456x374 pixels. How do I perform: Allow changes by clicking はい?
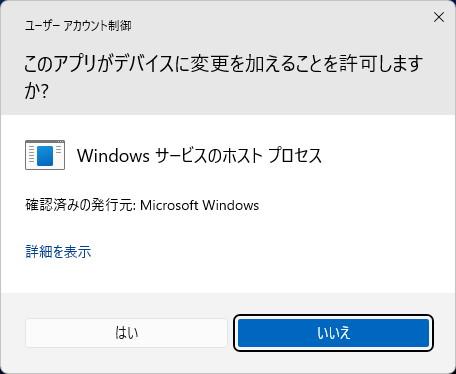click(126, 333)
